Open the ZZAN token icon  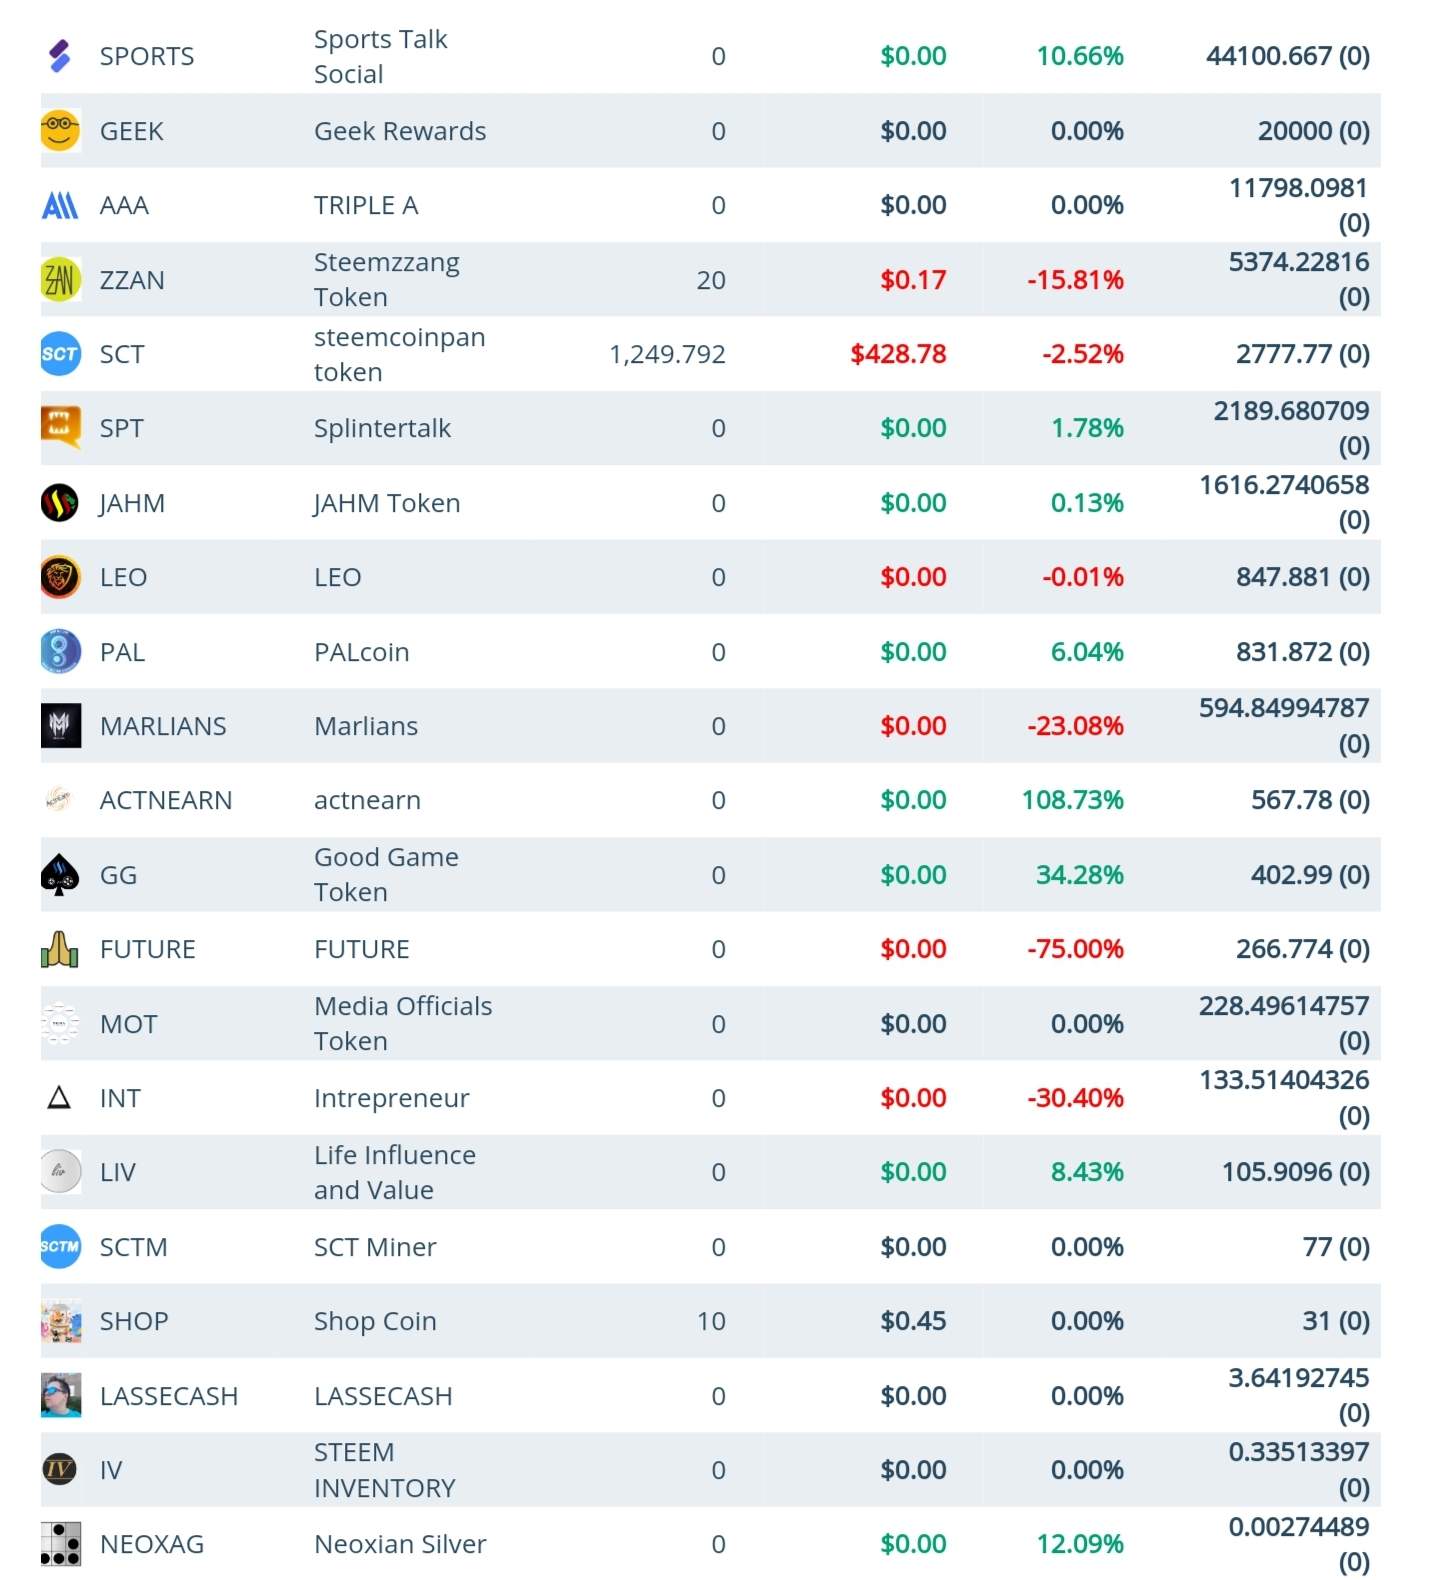60,280
